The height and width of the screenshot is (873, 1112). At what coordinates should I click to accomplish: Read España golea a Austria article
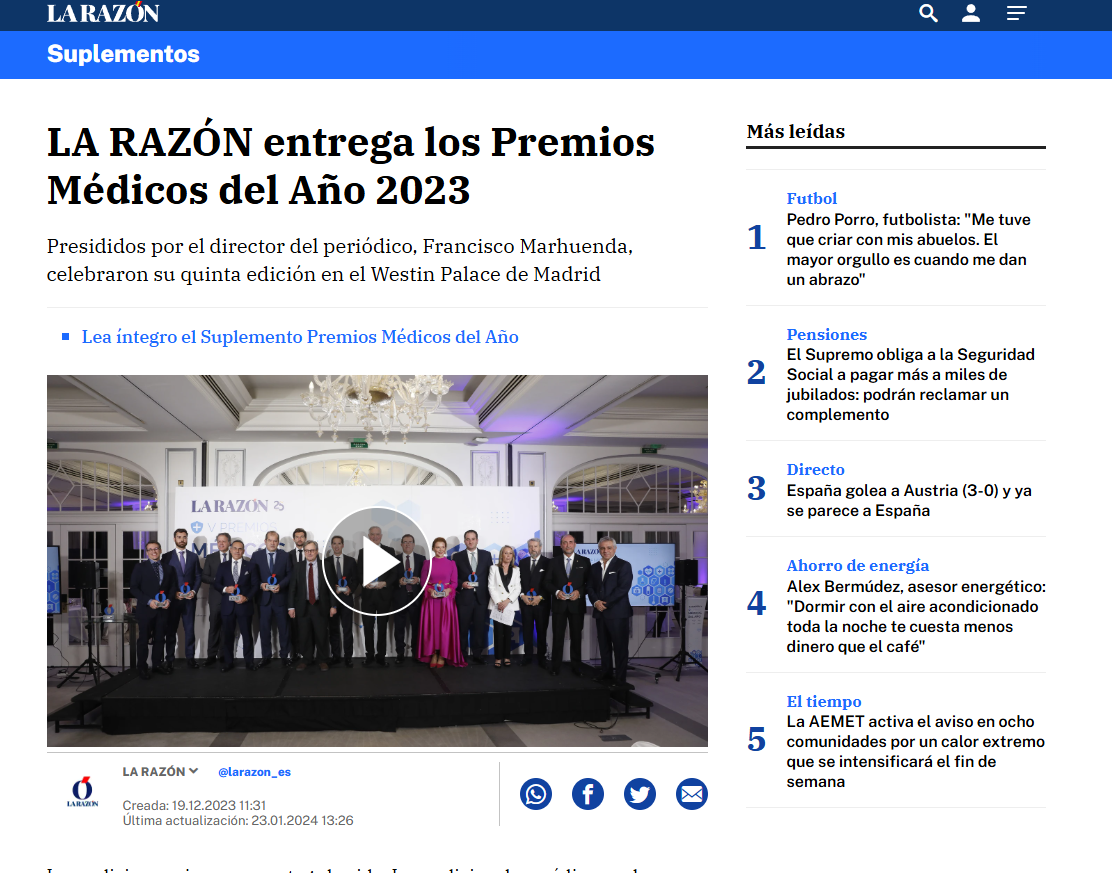click(909, 501)
